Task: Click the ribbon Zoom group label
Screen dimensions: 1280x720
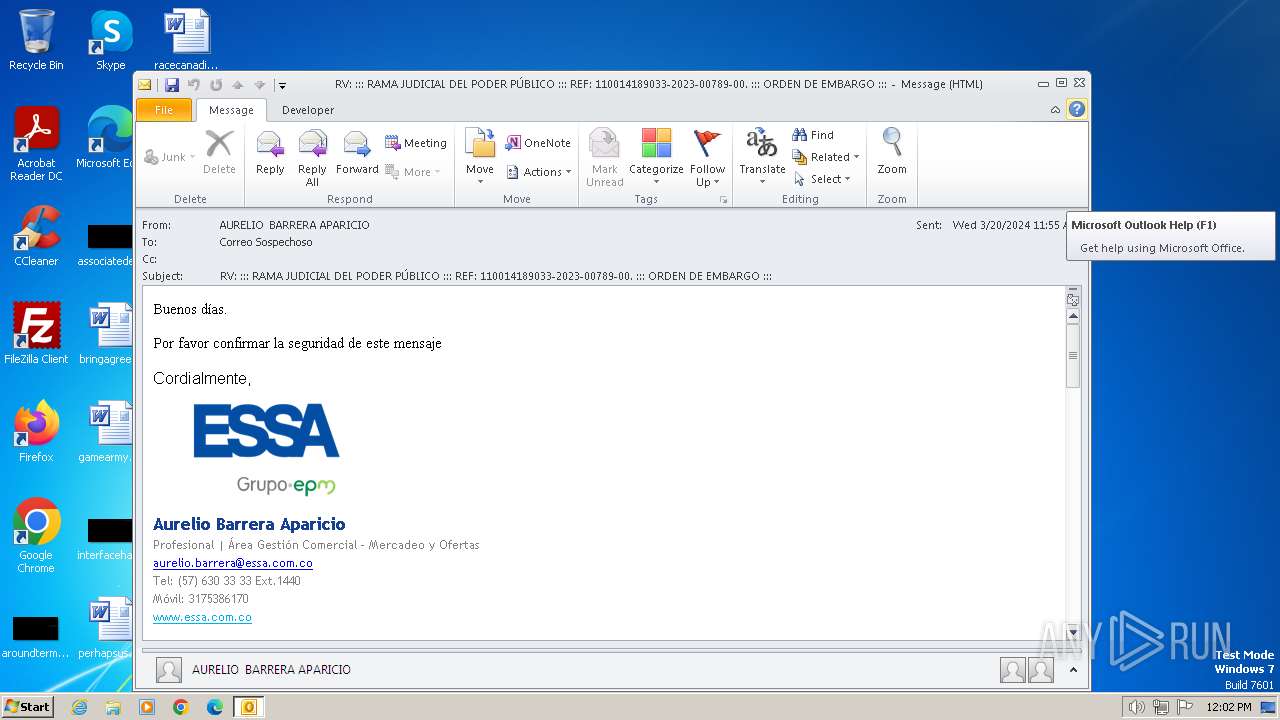Action: click(x=891, y=199)
